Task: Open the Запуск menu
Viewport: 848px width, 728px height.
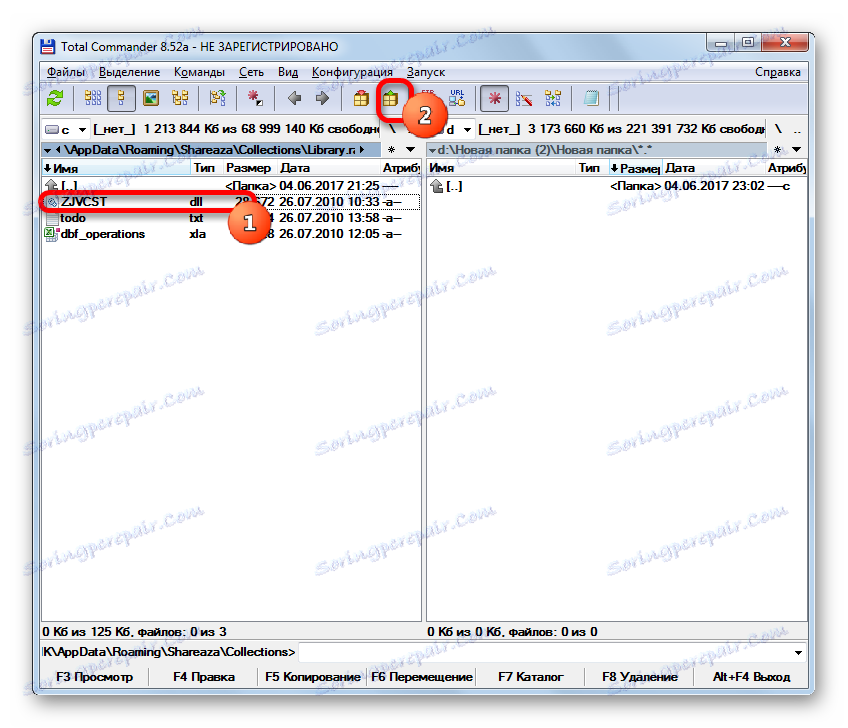Action: point(426,72)
